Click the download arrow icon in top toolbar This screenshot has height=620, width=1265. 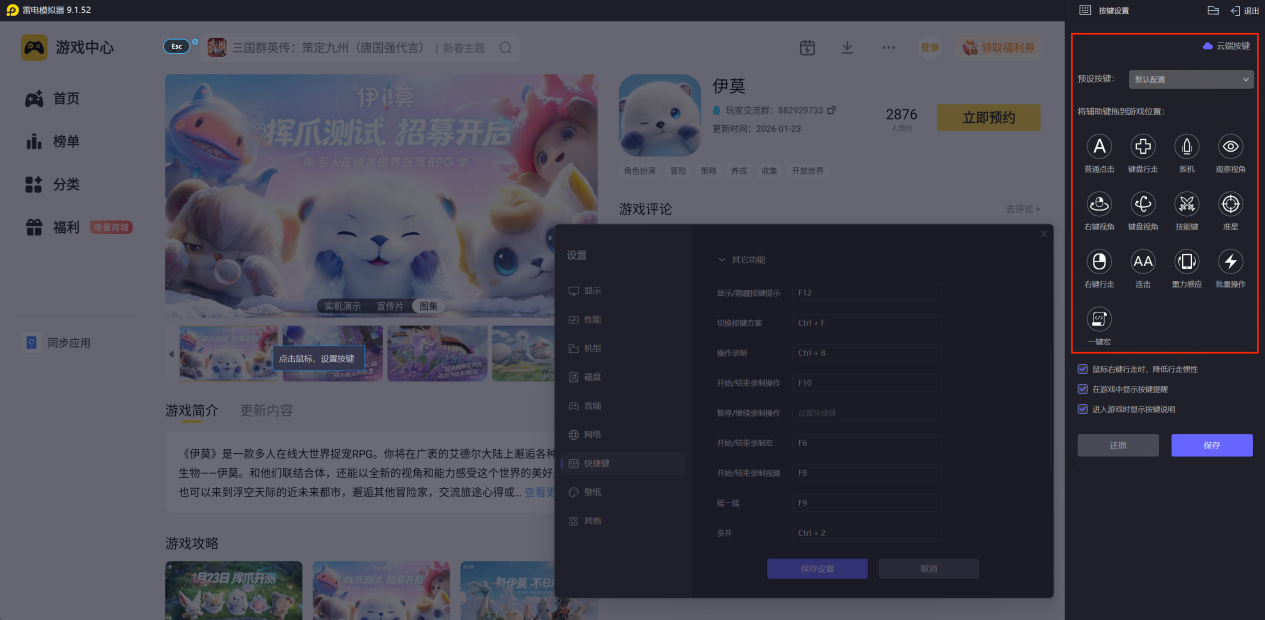click(847, 48)
